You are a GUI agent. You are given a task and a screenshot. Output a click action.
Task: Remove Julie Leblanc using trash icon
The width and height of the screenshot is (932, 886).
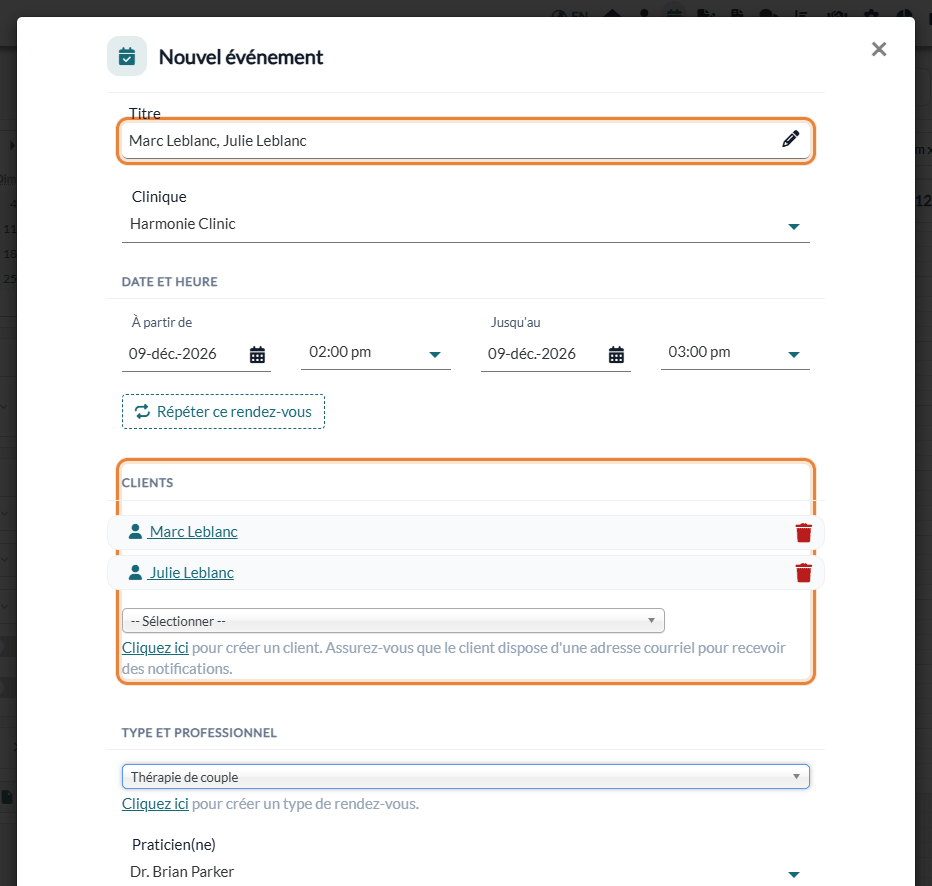coord(803,573)
